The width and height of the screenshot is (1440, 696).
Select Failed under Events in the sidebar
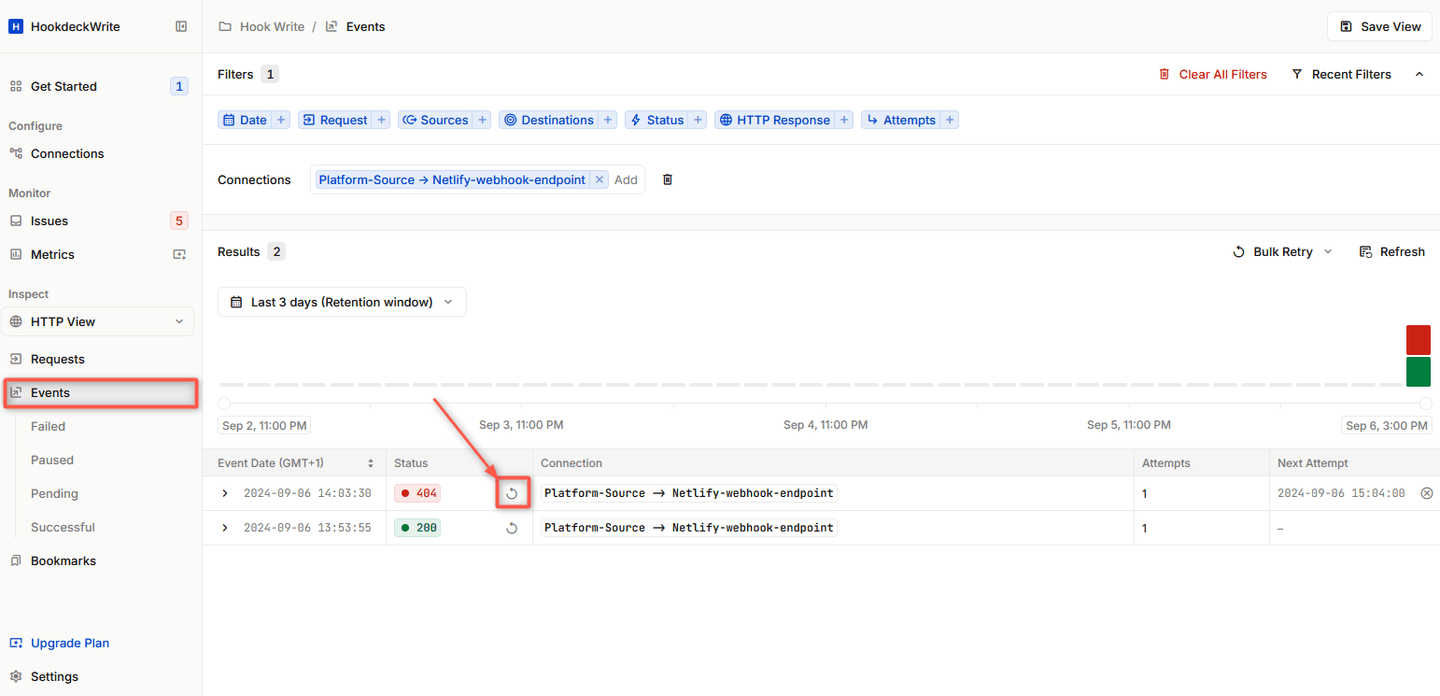tap(47, 425)
